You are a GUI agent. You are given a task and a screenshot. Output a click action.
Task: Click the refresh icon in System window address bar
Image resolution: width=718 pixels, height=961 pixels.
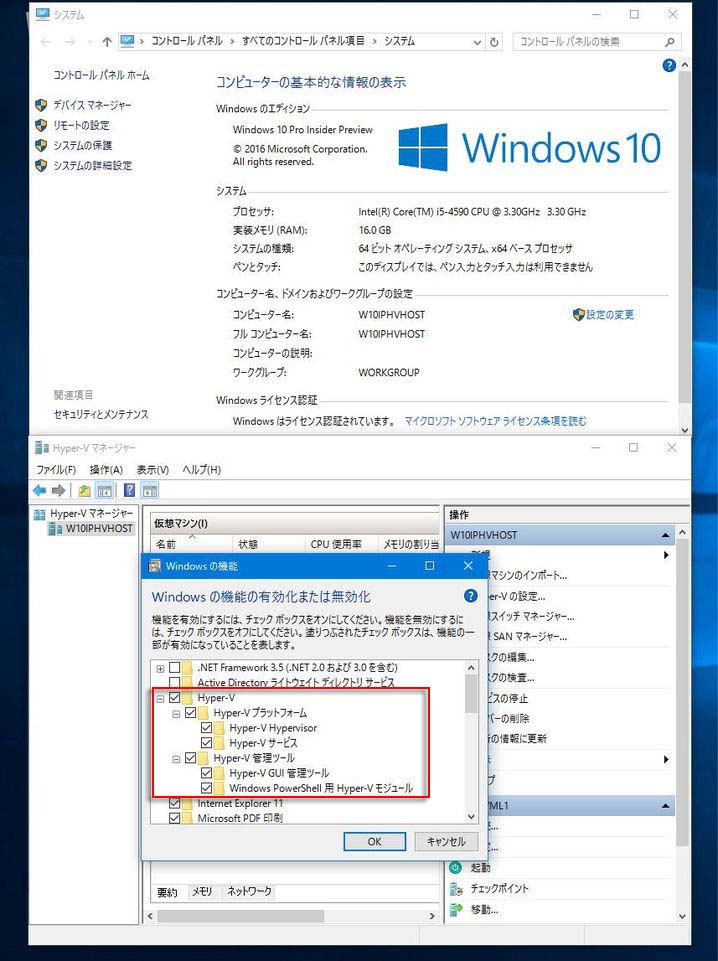click(x=494, y=42)
